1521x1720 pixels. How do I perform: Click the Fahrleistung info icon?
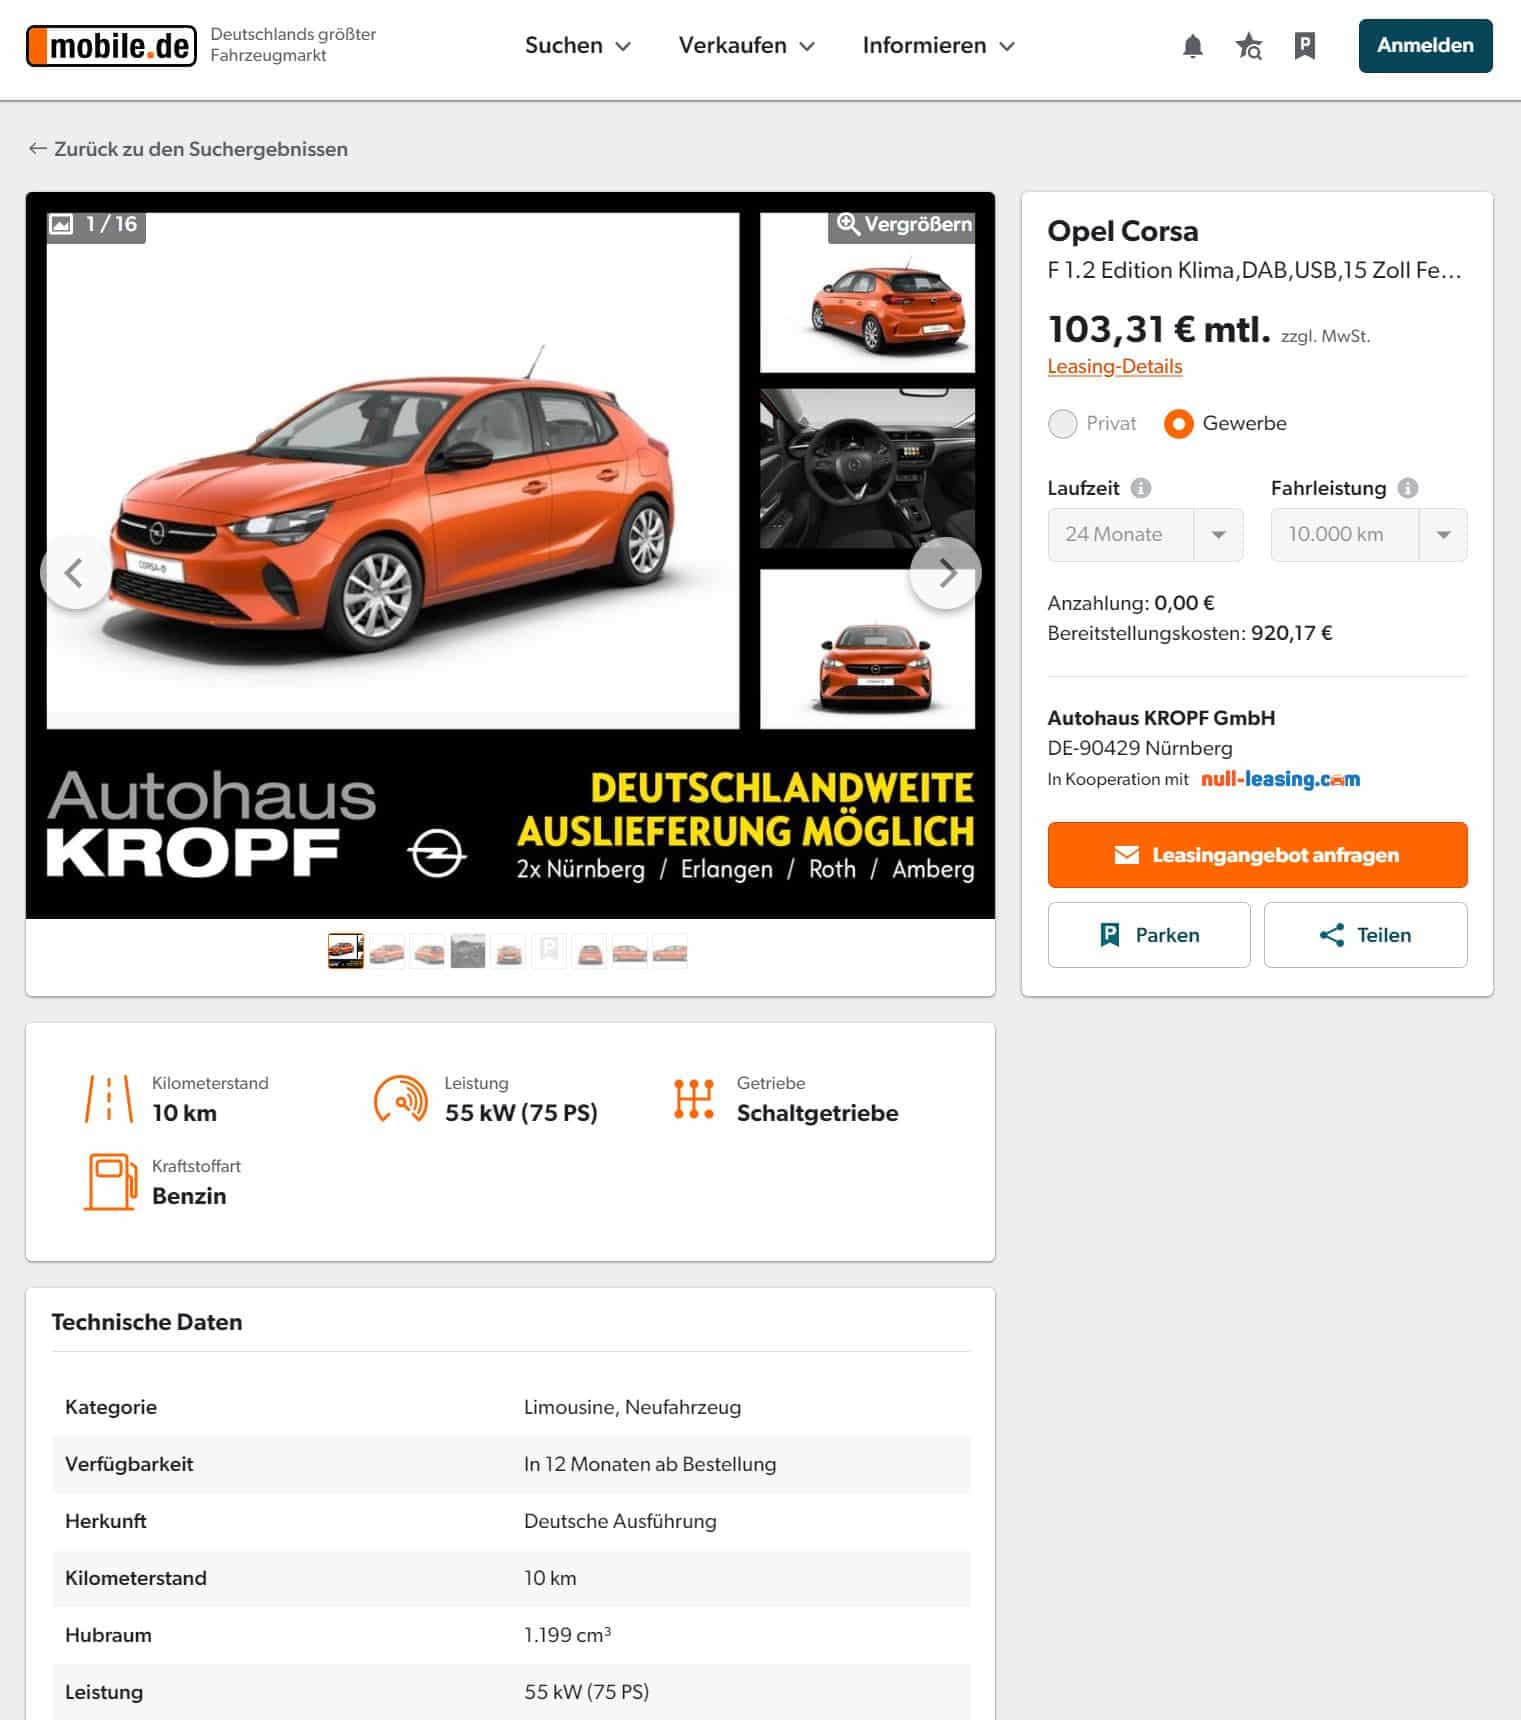pos(1408,488)
